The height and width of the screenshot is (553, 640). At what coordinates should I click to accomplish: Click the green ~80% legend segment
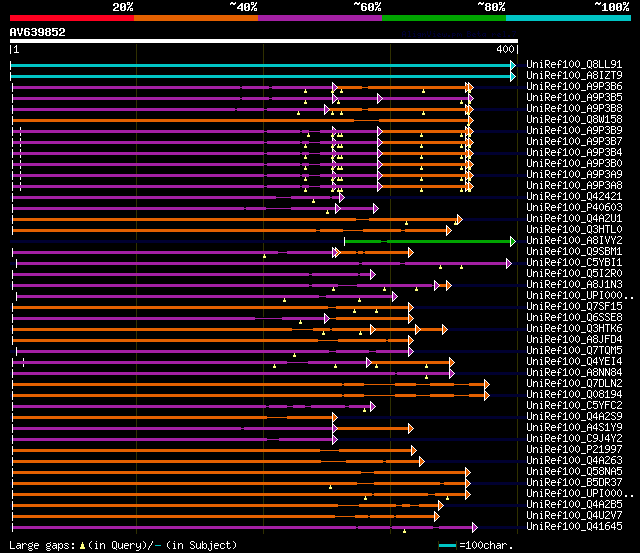pos(444,18)
